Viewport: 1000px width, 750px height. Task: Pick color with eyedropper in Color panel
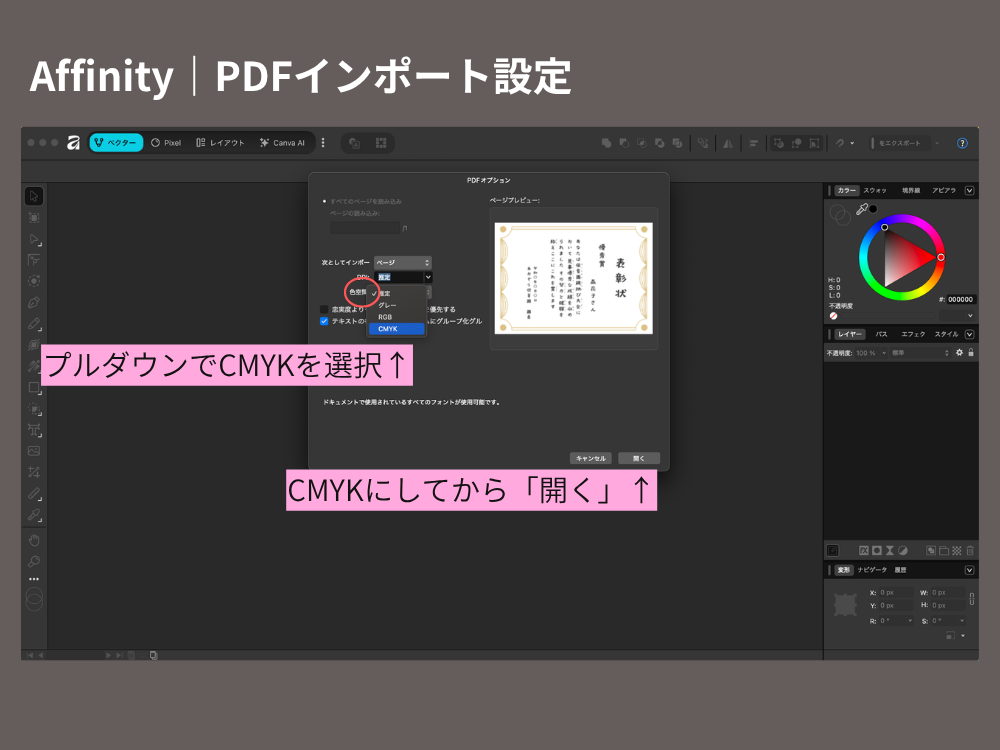click(x=862, y=209)
